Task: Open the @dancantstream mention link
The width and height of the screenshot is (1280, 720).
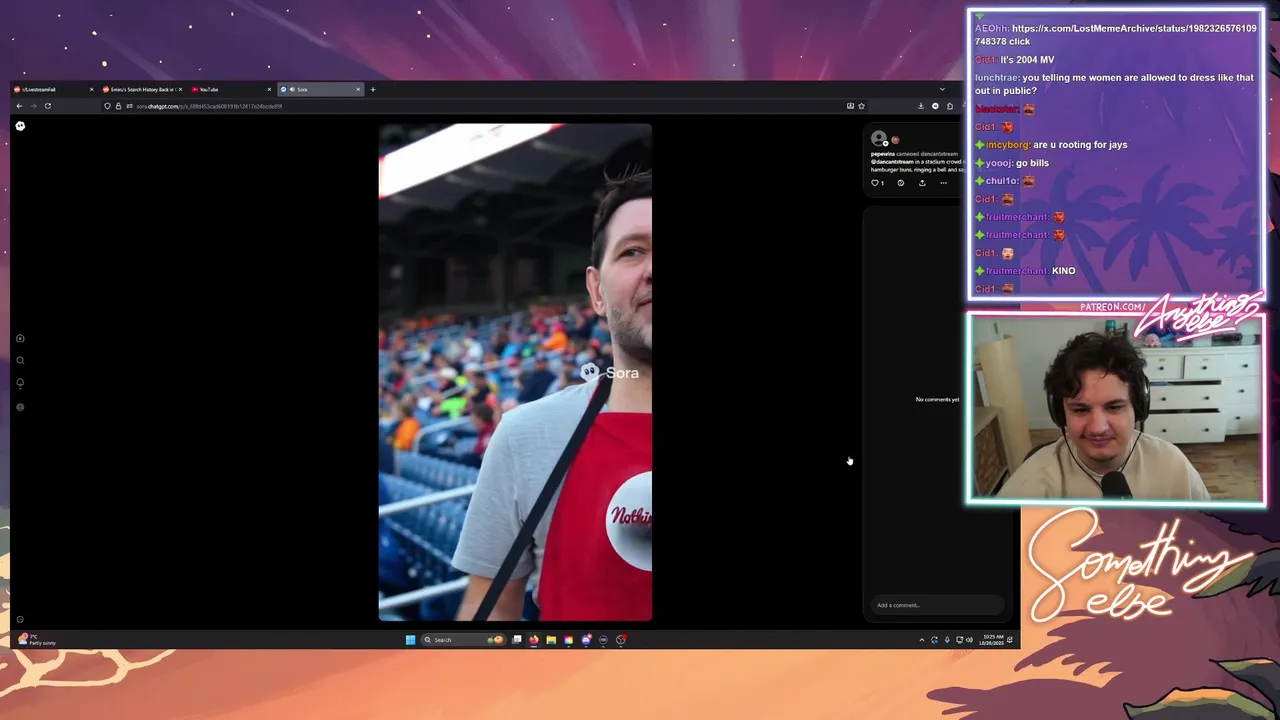Action: pos(892,162)
